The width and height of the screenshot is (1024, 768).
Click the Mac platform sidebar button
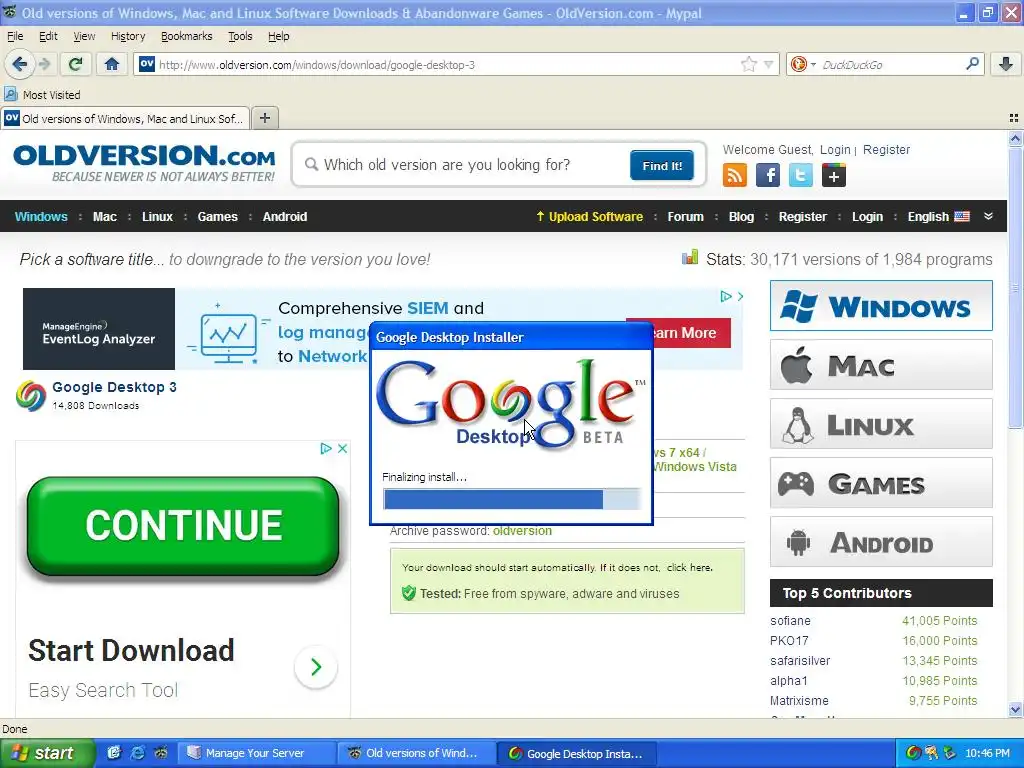(881, 365)
